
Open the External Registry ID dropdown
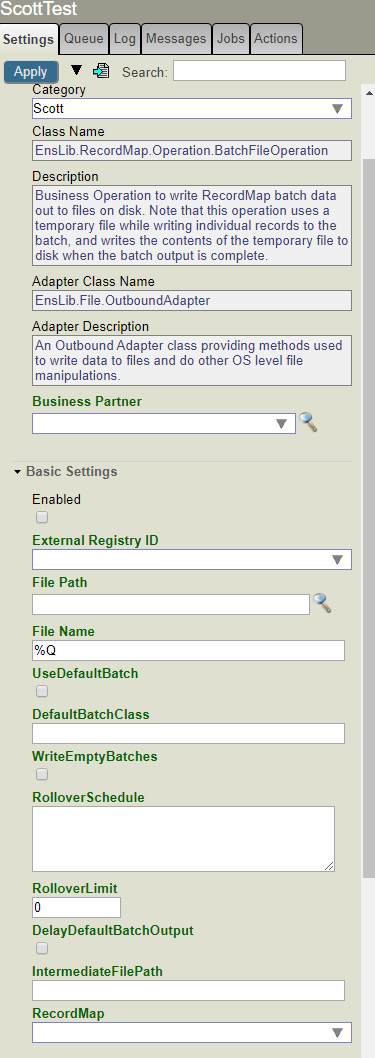(x=192, y=559)
